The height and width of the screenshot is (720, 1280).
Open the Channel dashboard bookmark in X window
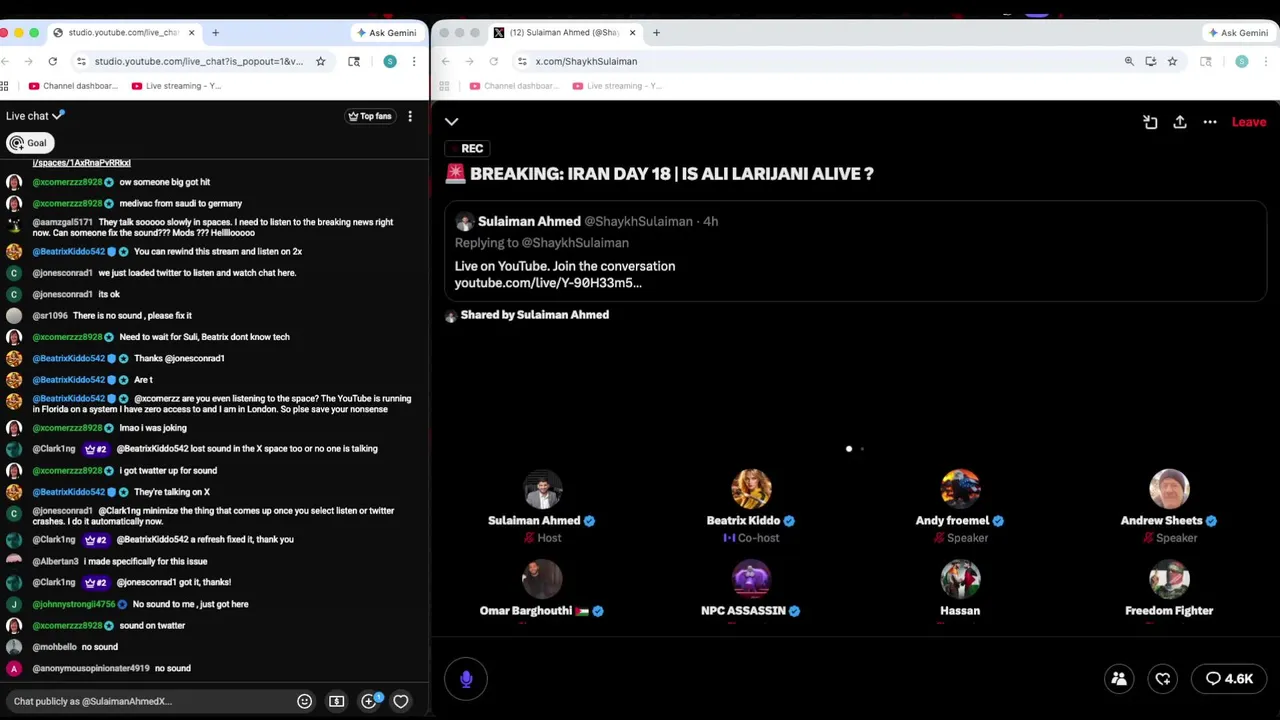pos(515,86)
